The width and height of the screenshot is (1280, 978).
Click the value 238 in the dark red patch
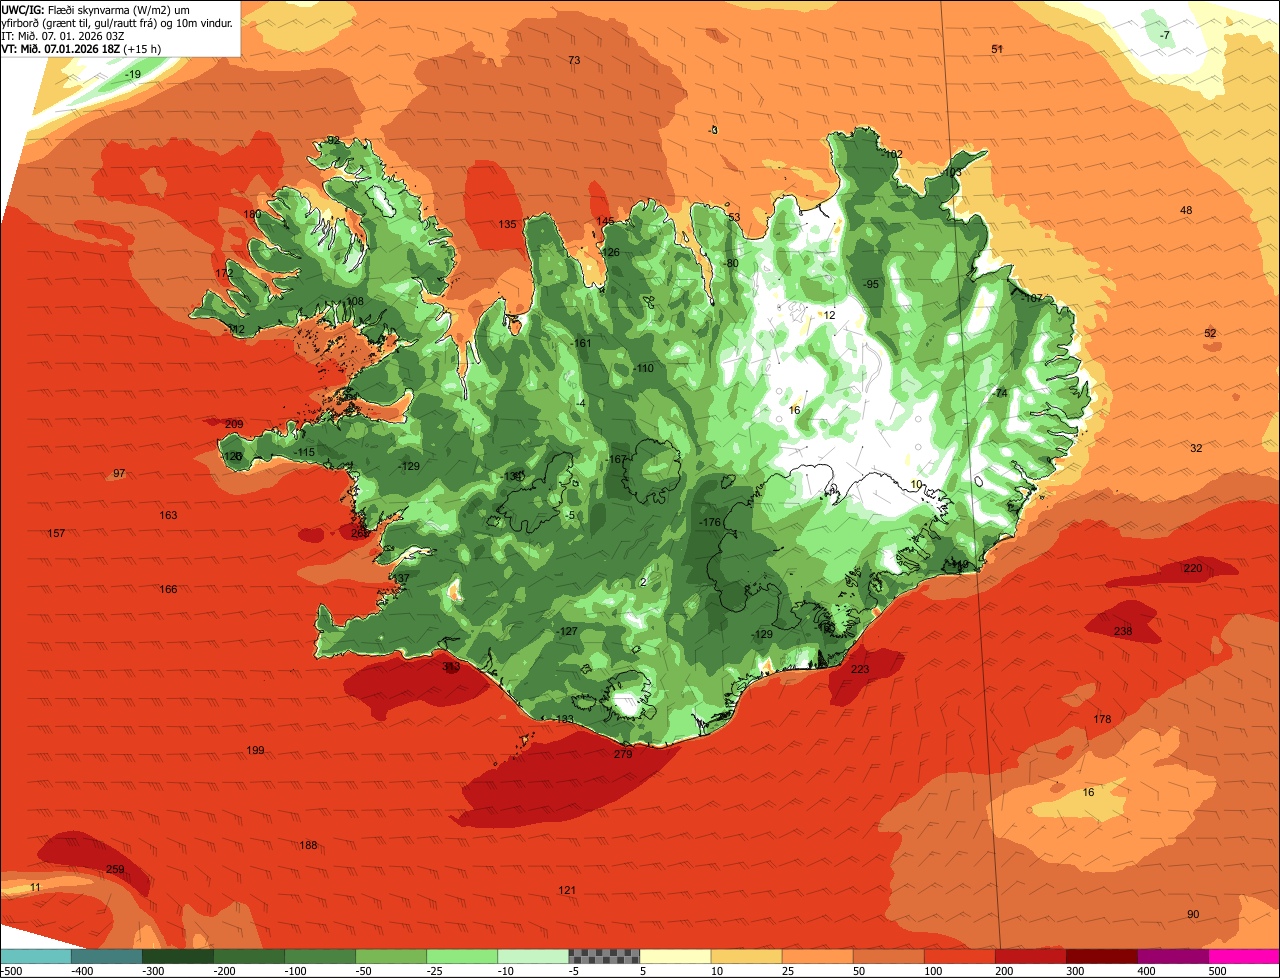pyautogui.click(x=1123, y=632)
